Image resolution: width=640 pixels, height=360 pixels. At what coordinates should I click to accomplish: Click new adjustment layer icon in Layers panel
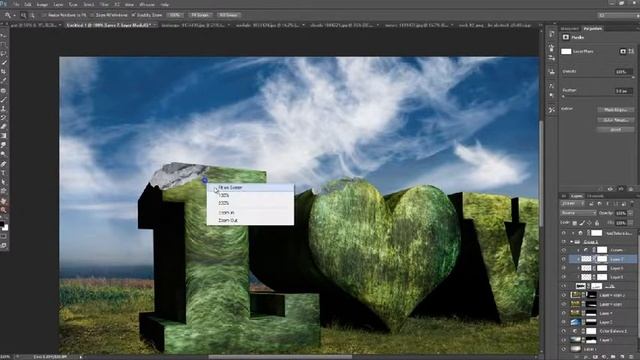(x=604, y=356)
